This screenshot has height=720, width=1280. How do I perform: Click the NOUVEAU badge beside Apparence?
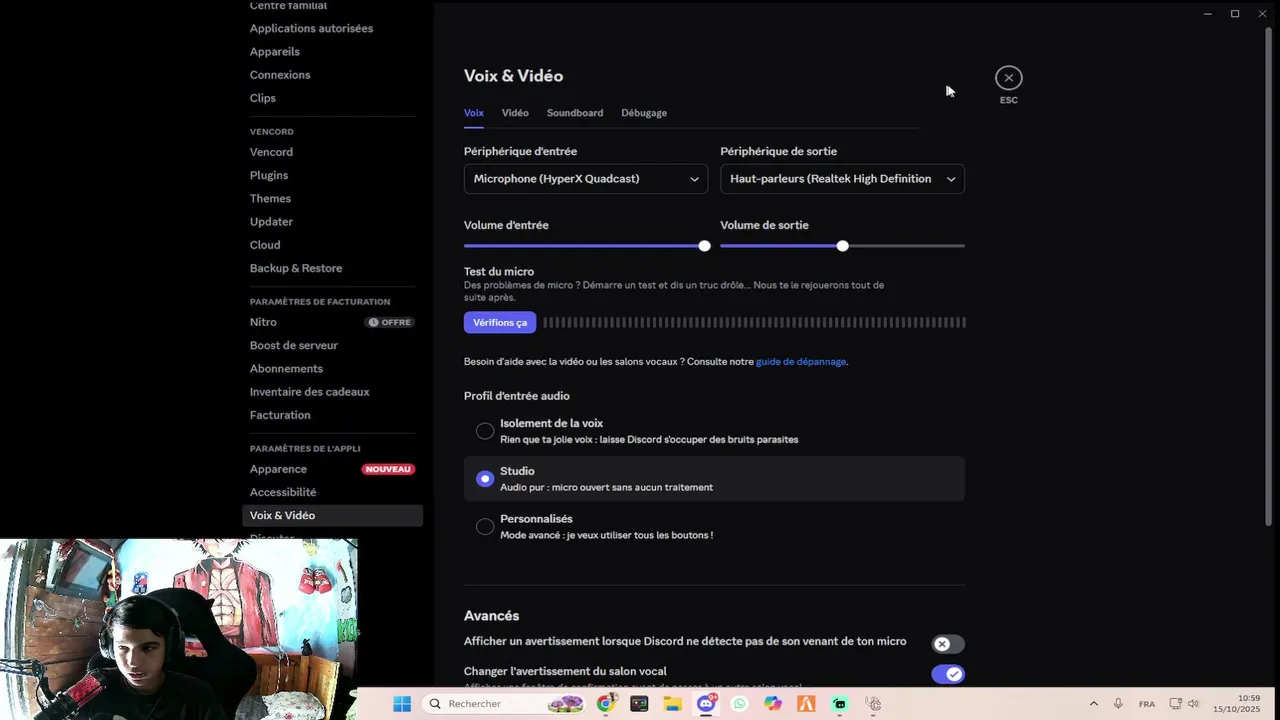(388, 469)
